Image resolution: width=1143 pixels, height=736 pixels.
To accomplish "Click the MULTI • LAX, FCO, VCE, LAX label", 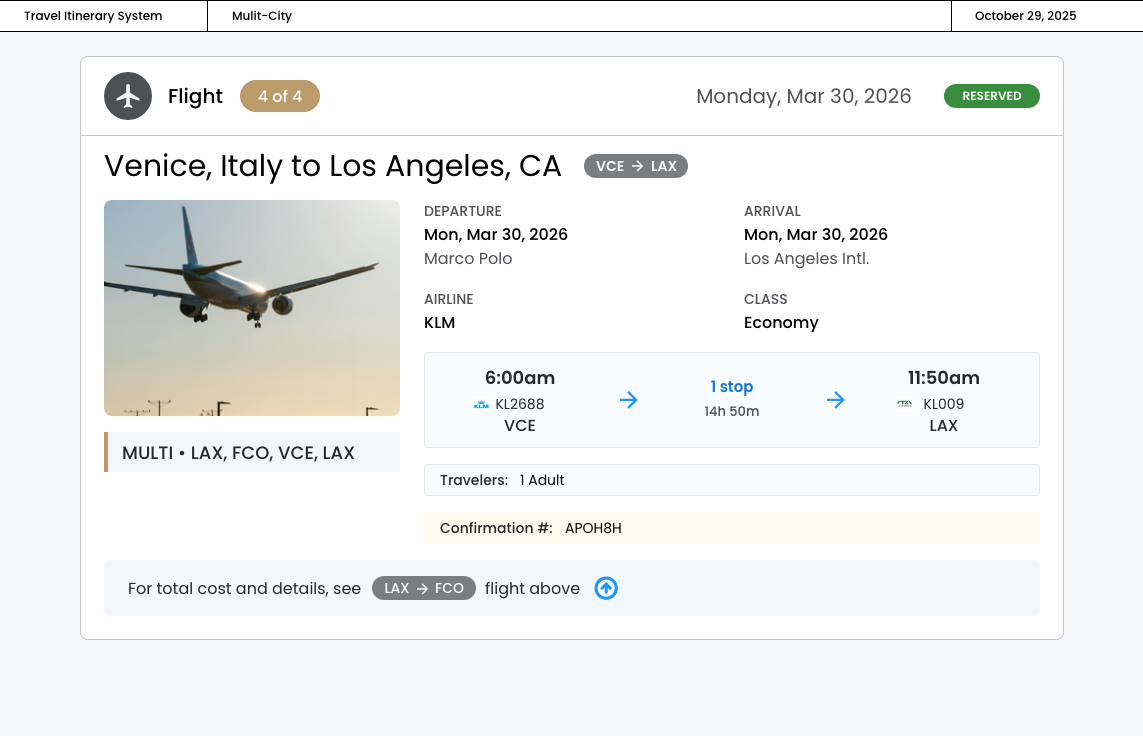I will click(x=238, y=453).
